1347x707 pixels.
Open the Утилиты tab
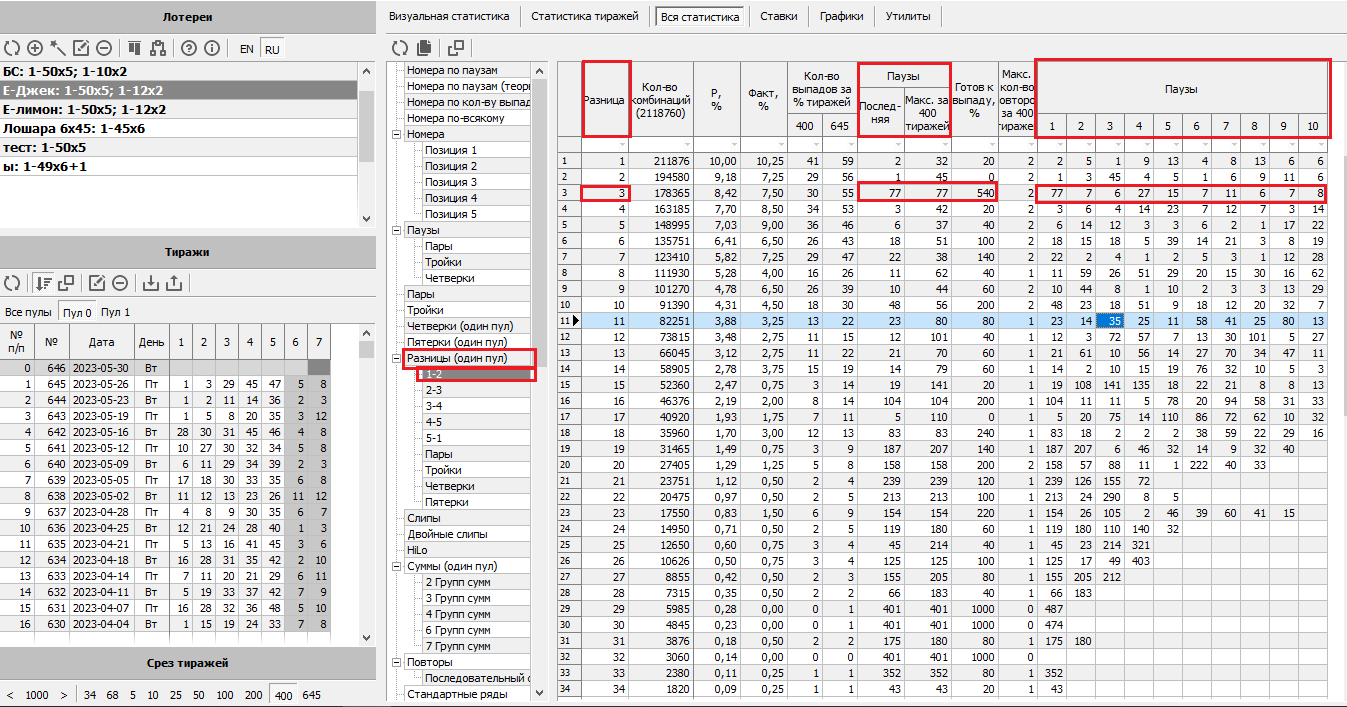(x=907, y=16)
